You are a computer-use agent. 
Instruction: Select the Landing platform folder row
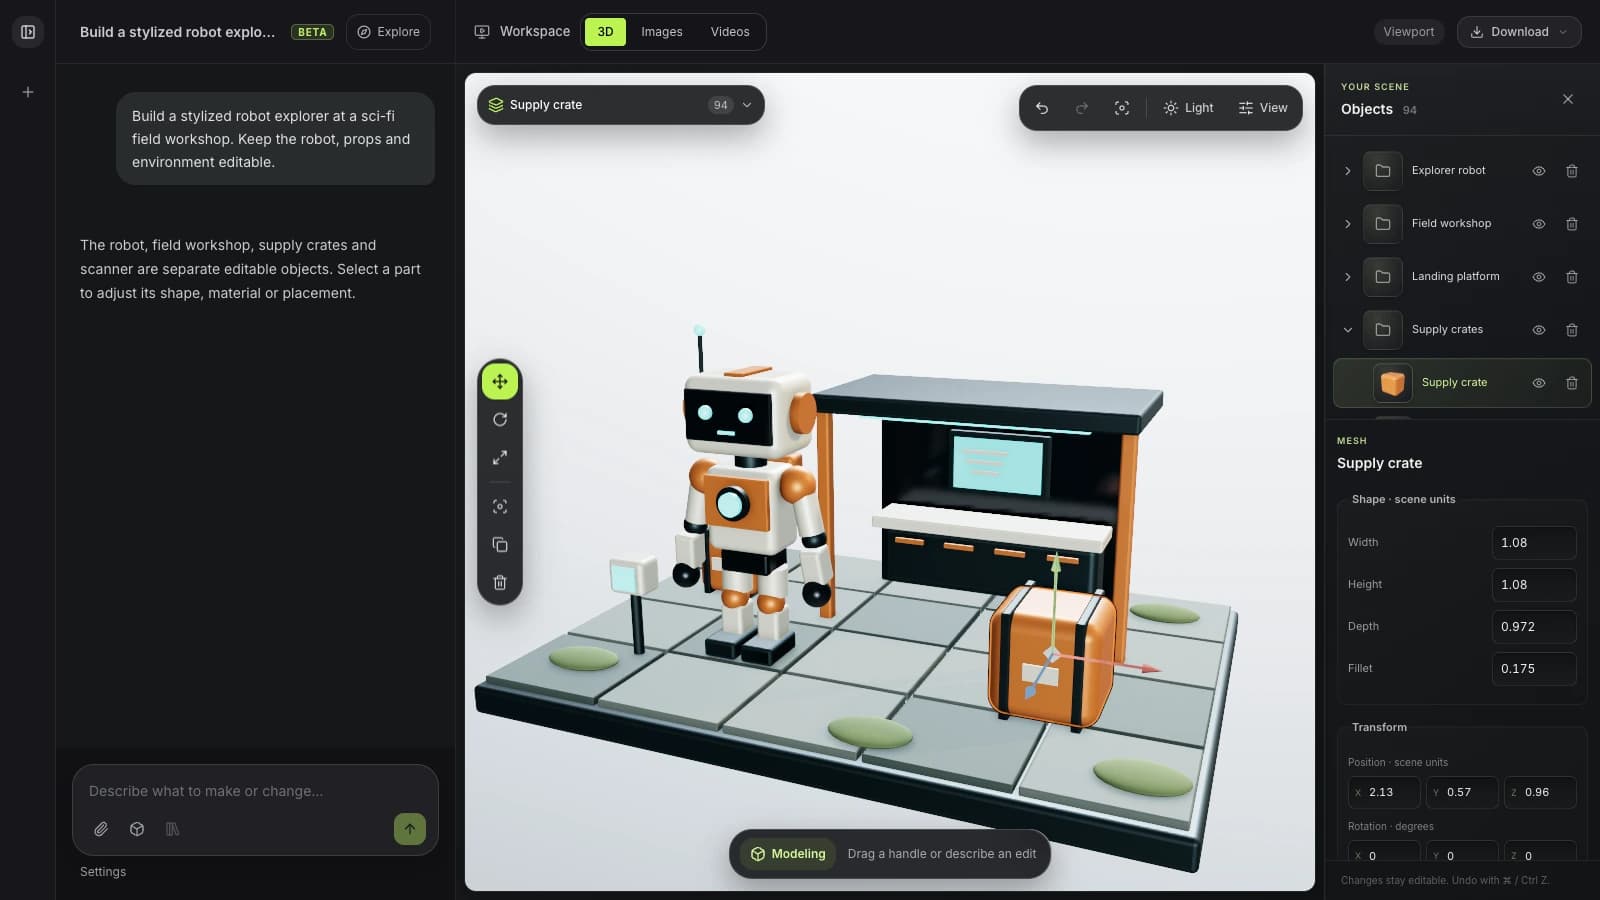1462,277
